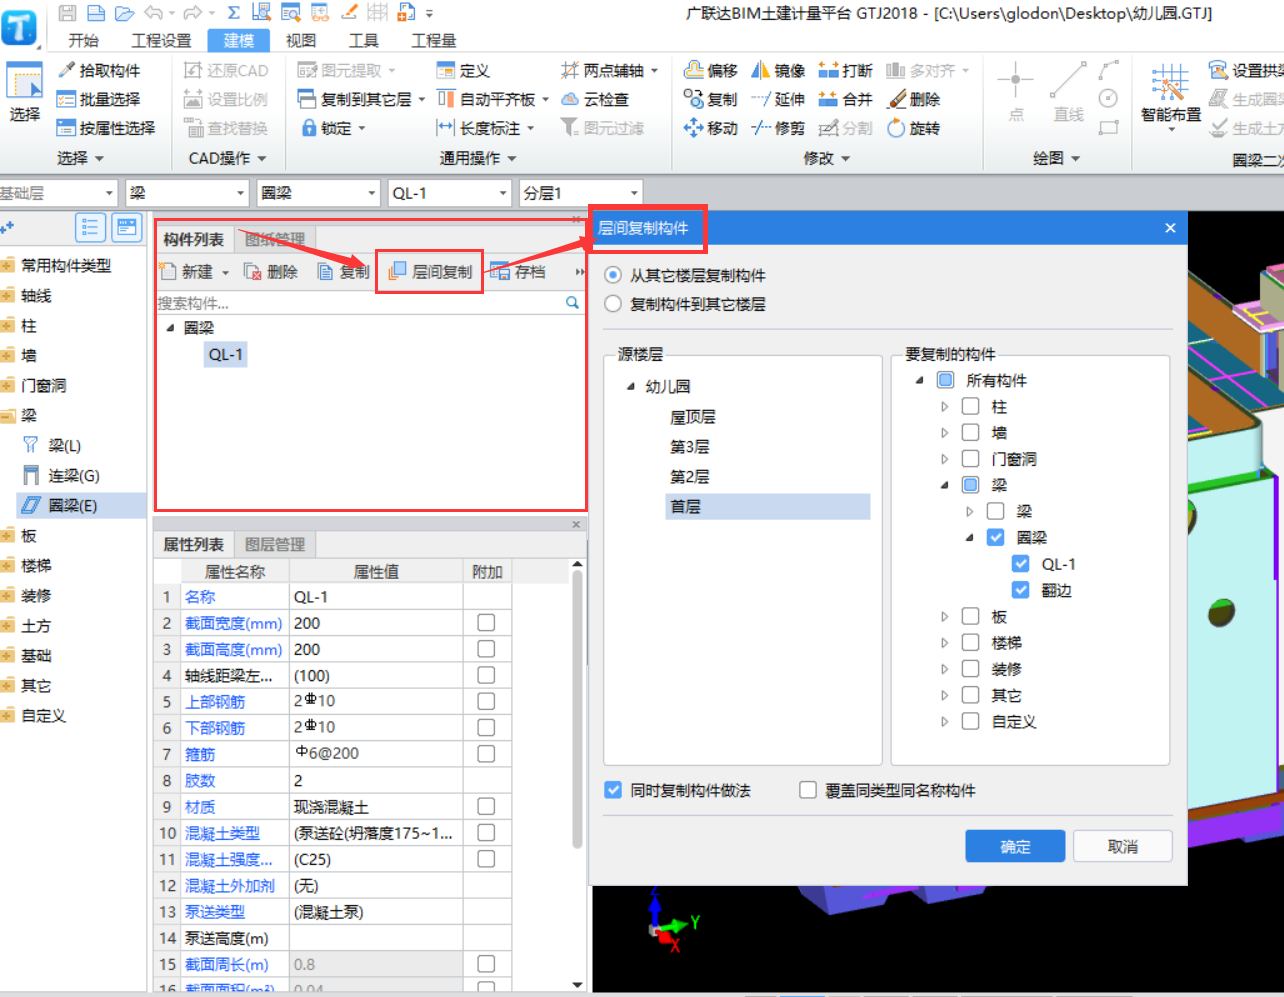The width and height of the screenshot is (1284, 997).
Task: Click the 复制到其它层 copy to other floors tool
Action: (x=361, y=99)
